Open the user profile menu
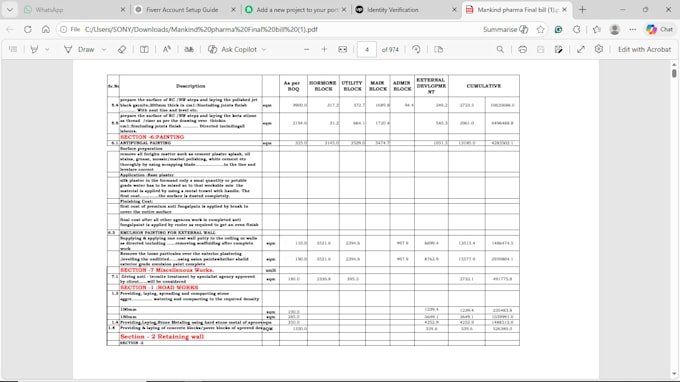This screenshot has width=680, height=382. tap(615, 29)
